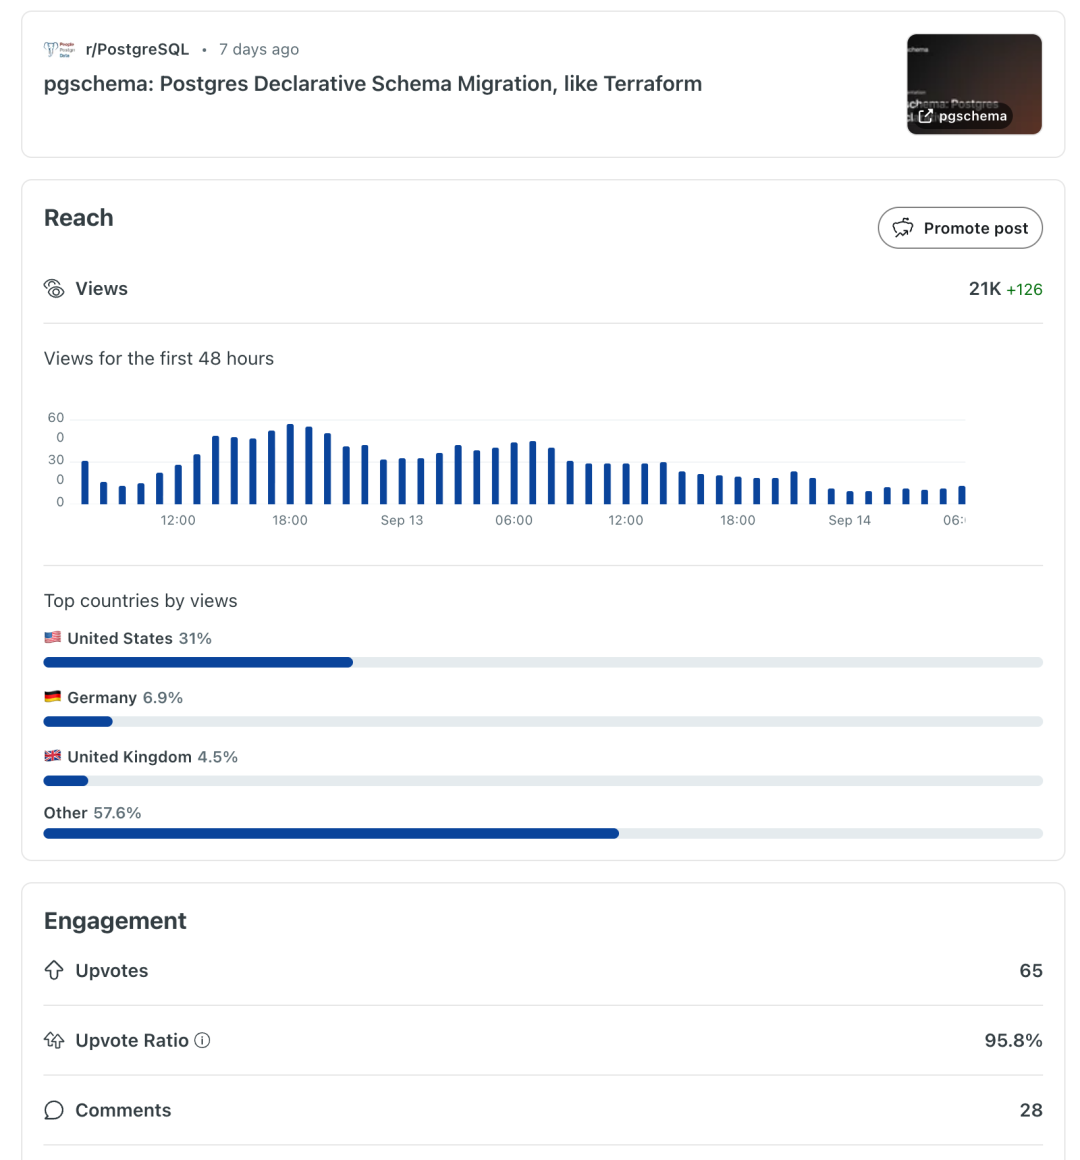Click the United Kingdom flag icon
This screenshot has height=1160, width=1080.
coord(53,755)
